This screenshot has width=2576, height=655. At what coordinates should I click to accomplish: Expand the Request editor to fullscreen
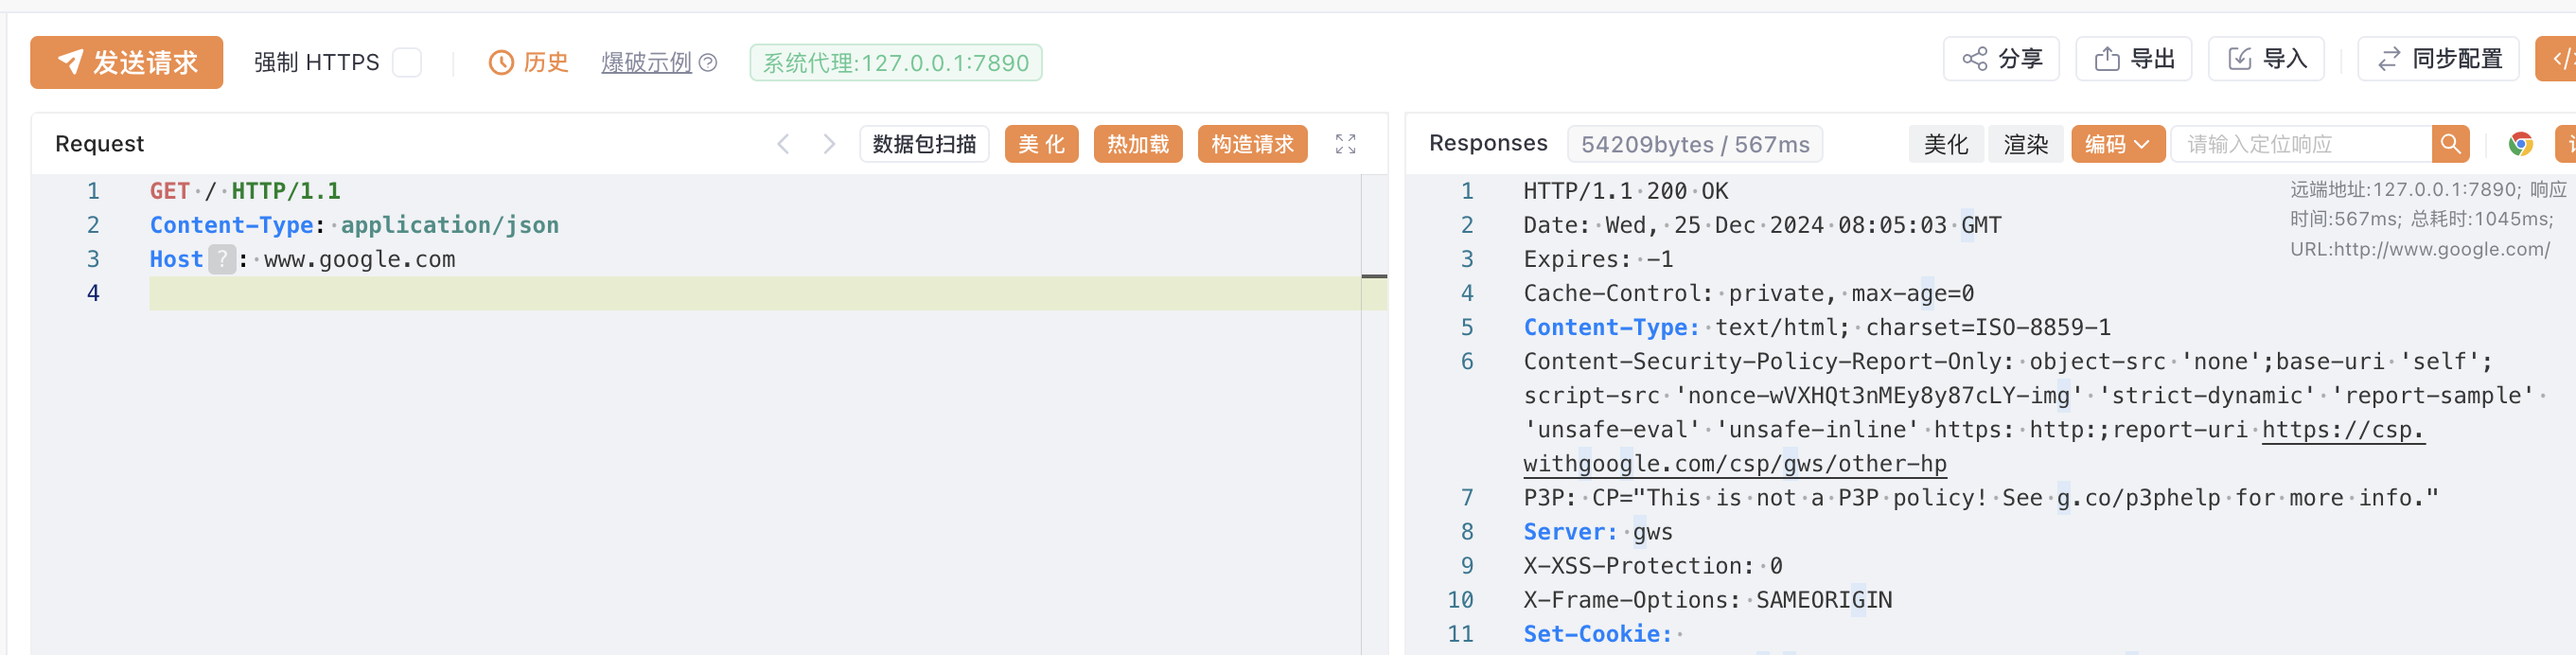pos(1345,144)
